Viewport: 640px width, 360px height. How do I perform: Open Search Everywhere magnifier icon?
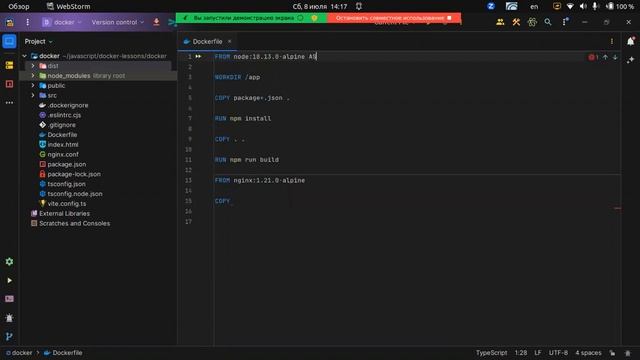pyautogui.click(x=548, y=22)
